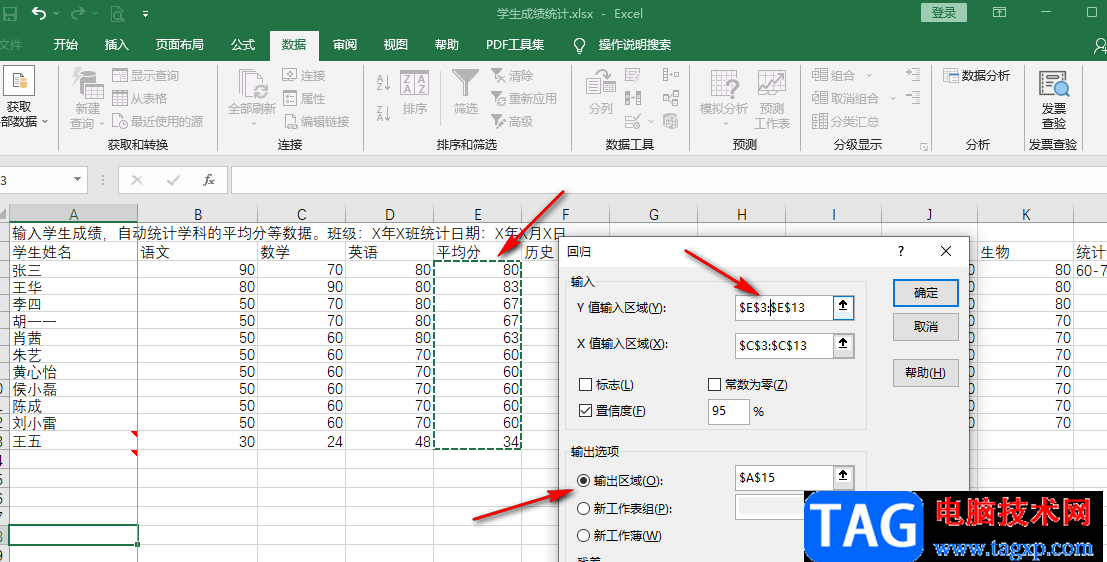Click the Redo arrow icon

[78, 13]
